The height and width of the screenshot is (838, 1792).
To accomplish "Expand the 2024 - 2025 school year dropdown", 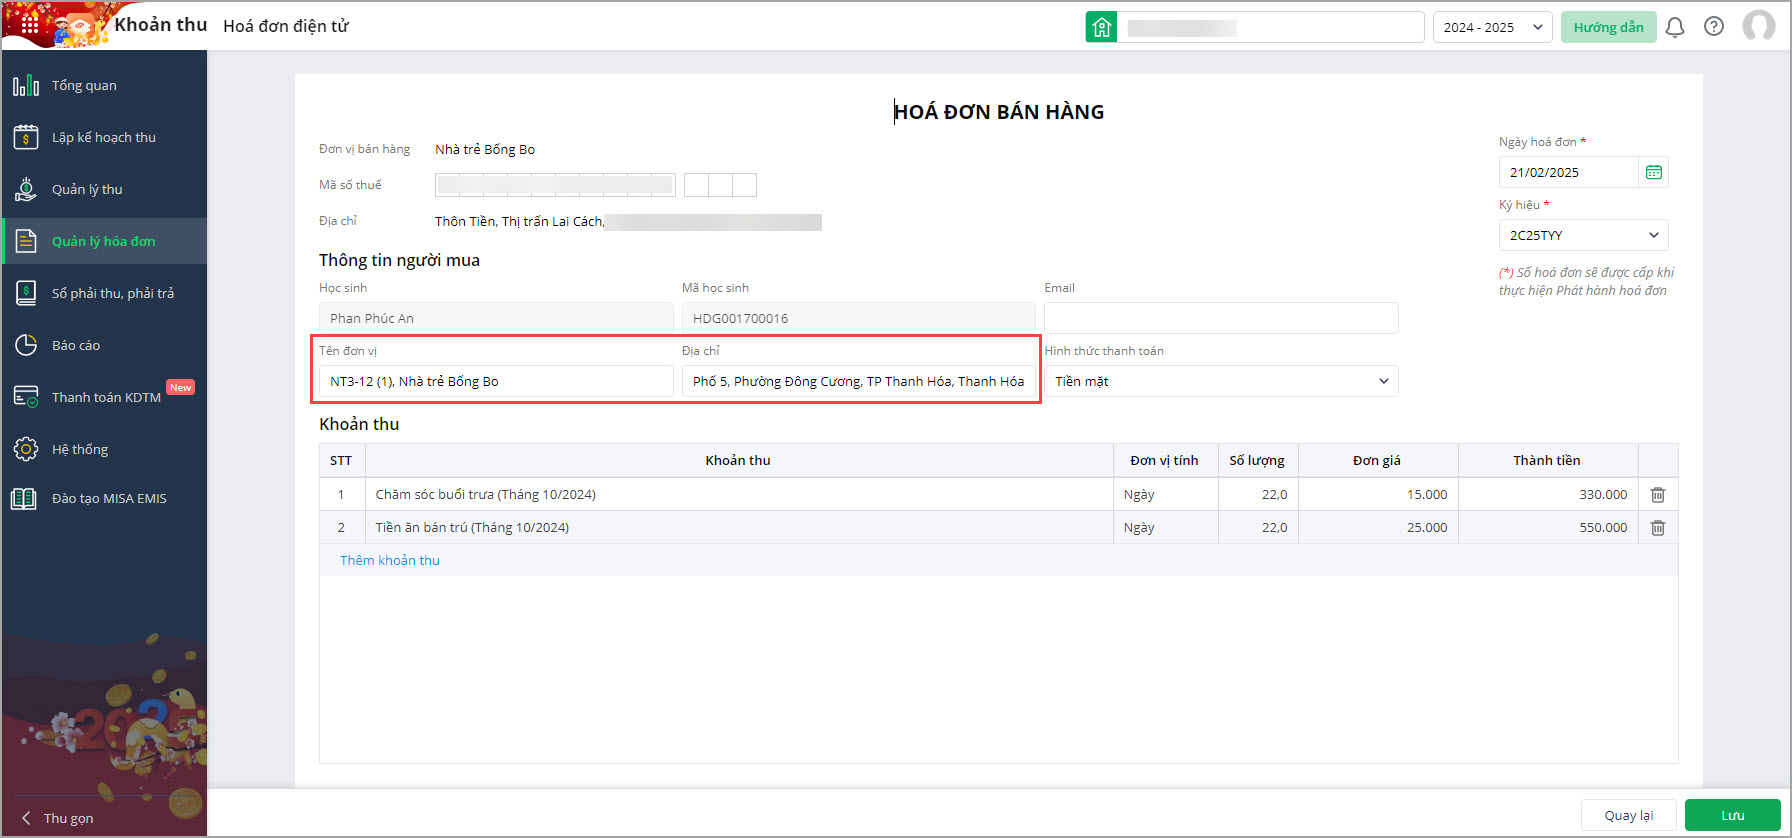I will click(x=1492, y=27).
